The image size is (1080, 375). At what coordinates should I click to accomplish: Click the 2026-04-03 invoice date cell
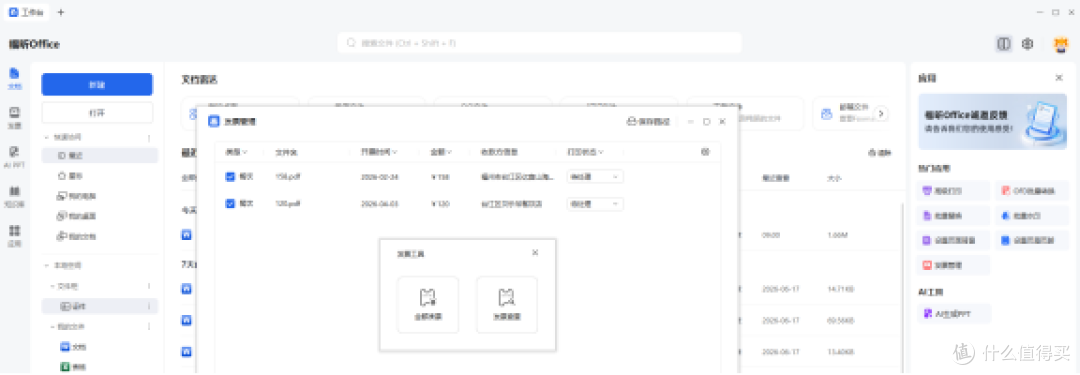tap(379, 204)
